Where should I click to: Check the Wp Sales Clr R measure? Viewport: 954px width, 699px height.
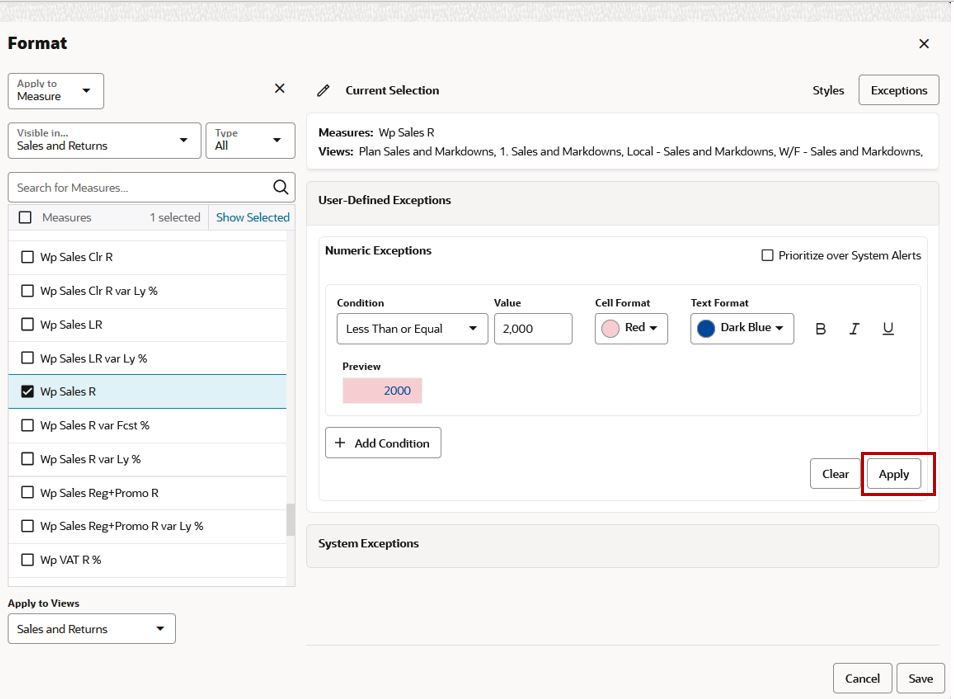27,257
